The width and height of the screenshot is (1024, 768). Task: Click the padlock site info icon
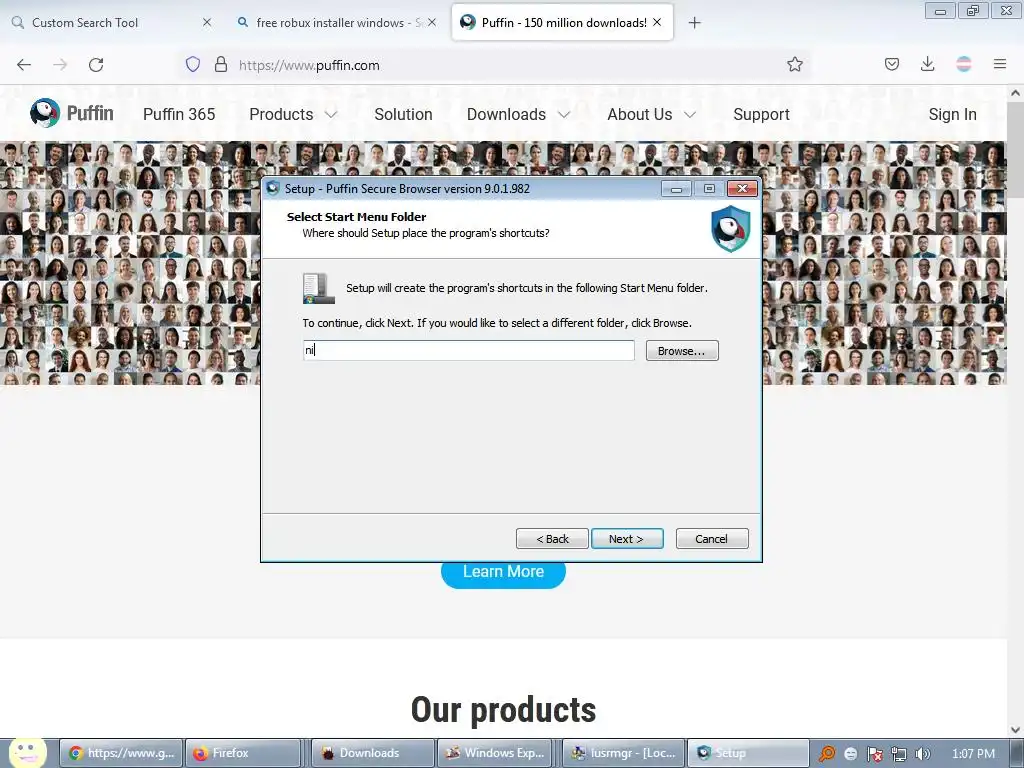[x=221, y=65]
